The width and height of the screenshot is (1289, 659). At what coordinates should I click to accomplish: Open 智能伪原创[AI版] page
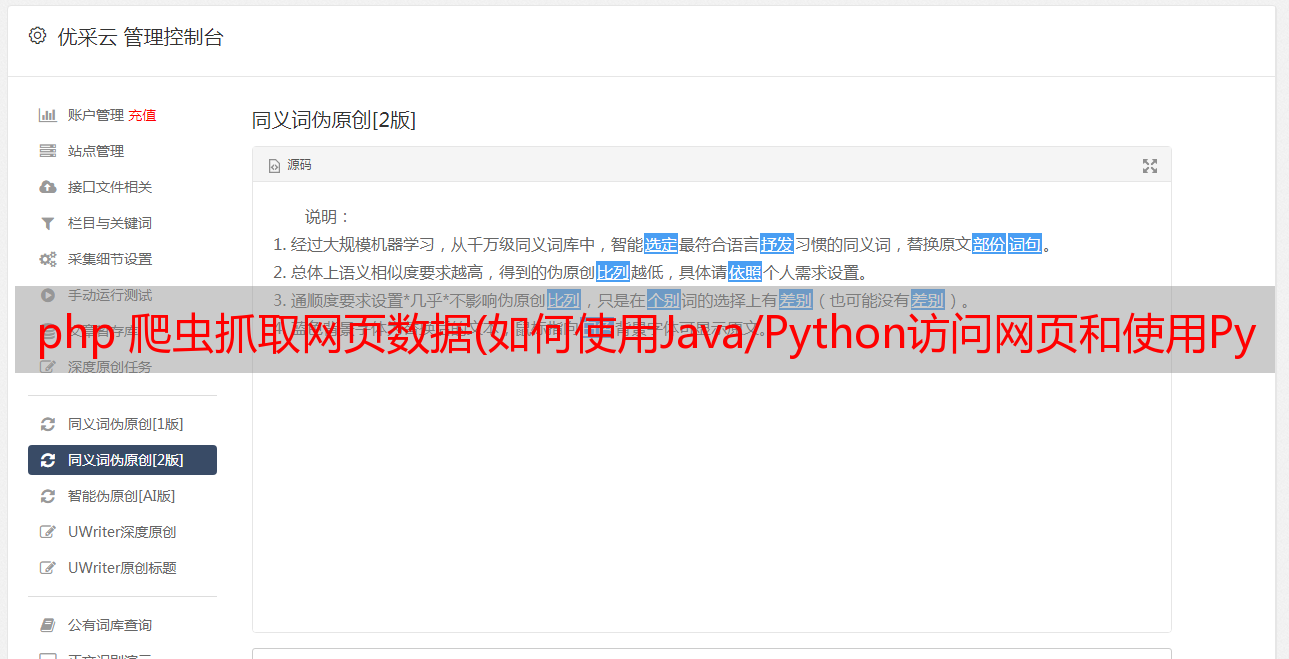121,496
